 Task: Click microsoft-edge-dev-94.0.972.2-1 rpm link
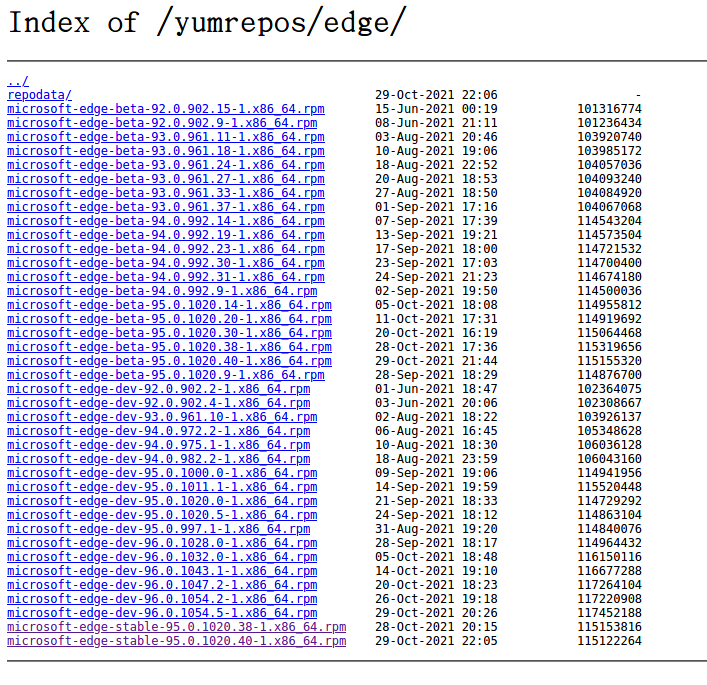click(159, 431)
